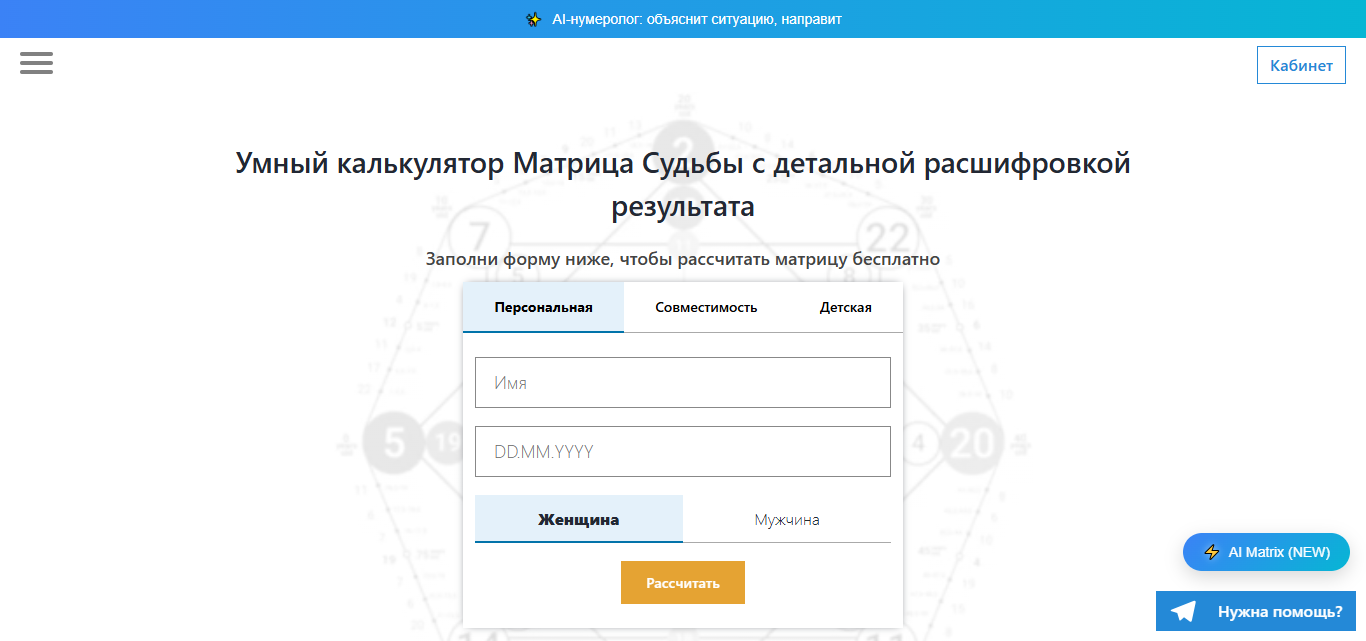1366x641 pixels.
Task: Click the lightning bolt AI Matrix icon
Action: click(x=1212, y=552)
